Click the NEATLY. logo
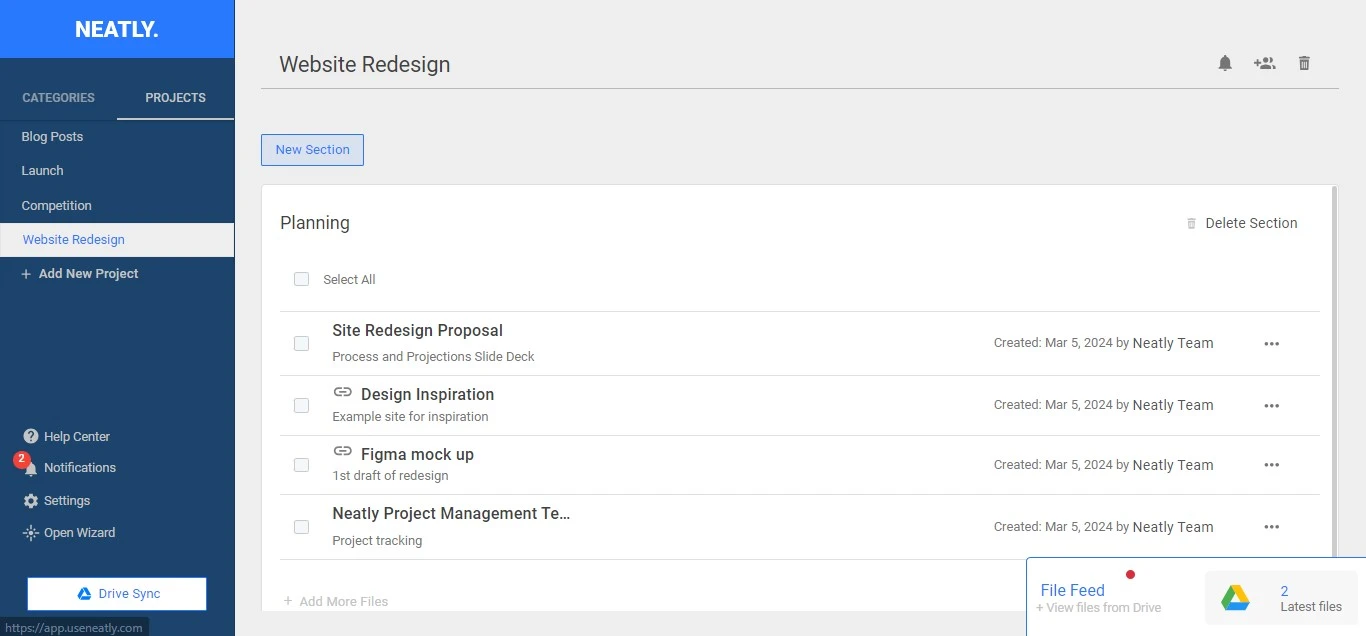 point(117,30)
